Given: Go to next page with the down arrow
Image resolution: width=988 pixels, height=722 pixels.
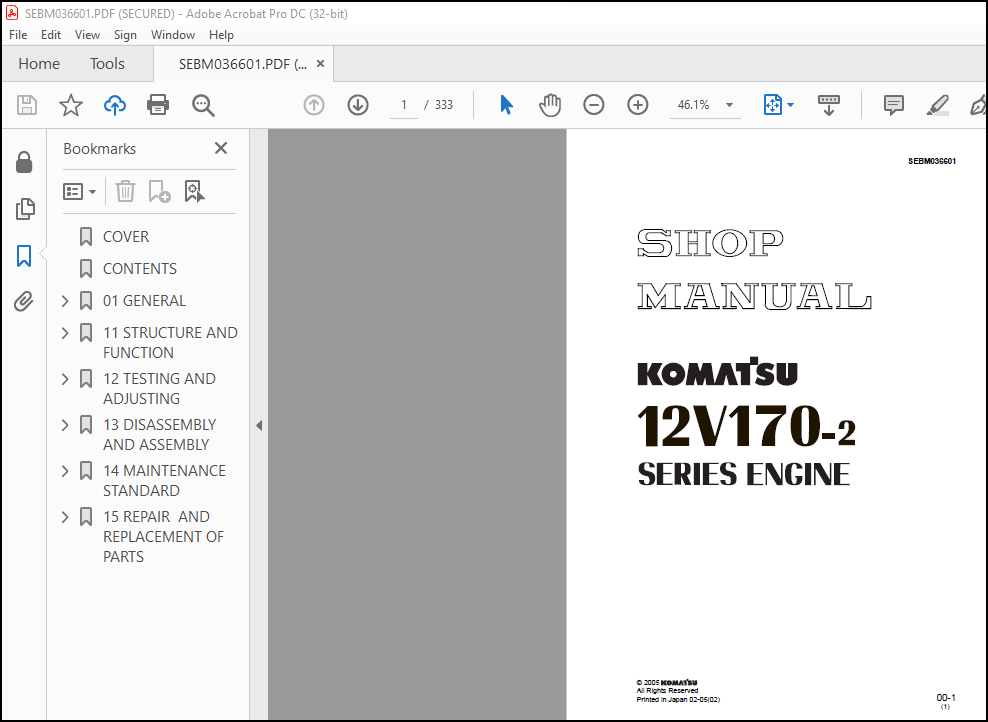Looking at the screenshot, I should coord(358,105).
